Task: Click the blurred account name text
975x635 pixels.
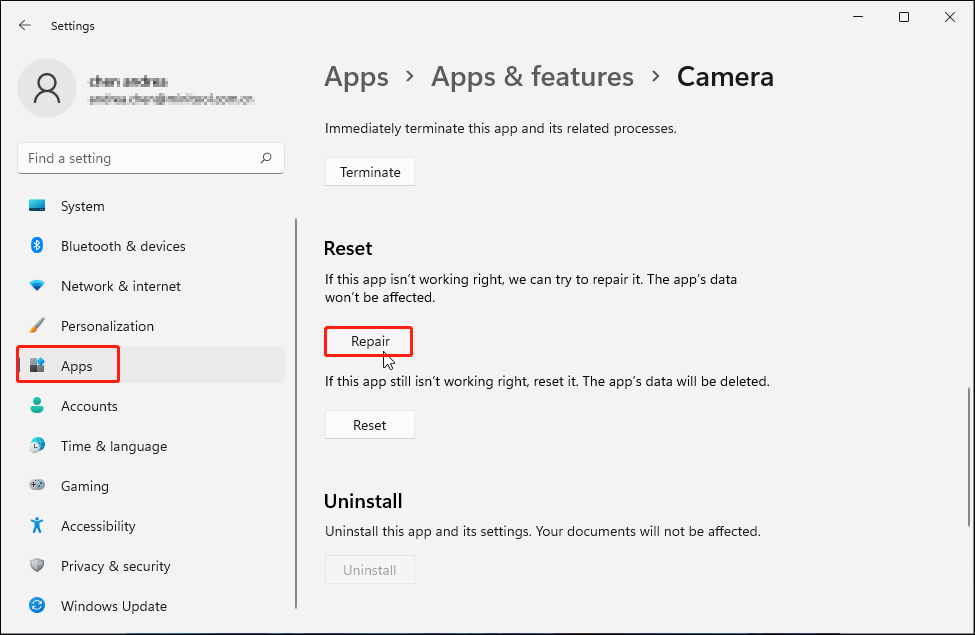Action: click(x=128, y=81)
